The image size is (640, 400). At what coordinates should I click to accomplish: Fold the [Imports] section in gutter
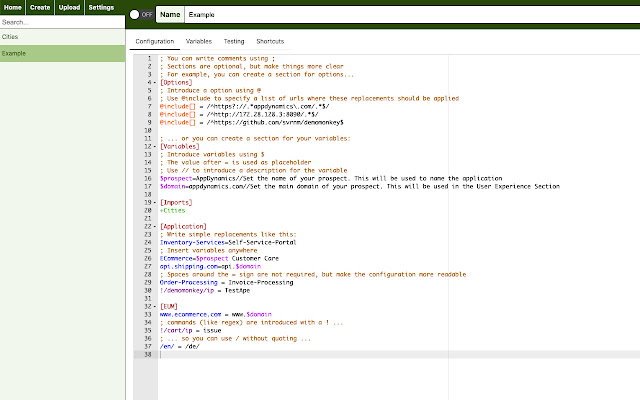[x=153, y=202]
